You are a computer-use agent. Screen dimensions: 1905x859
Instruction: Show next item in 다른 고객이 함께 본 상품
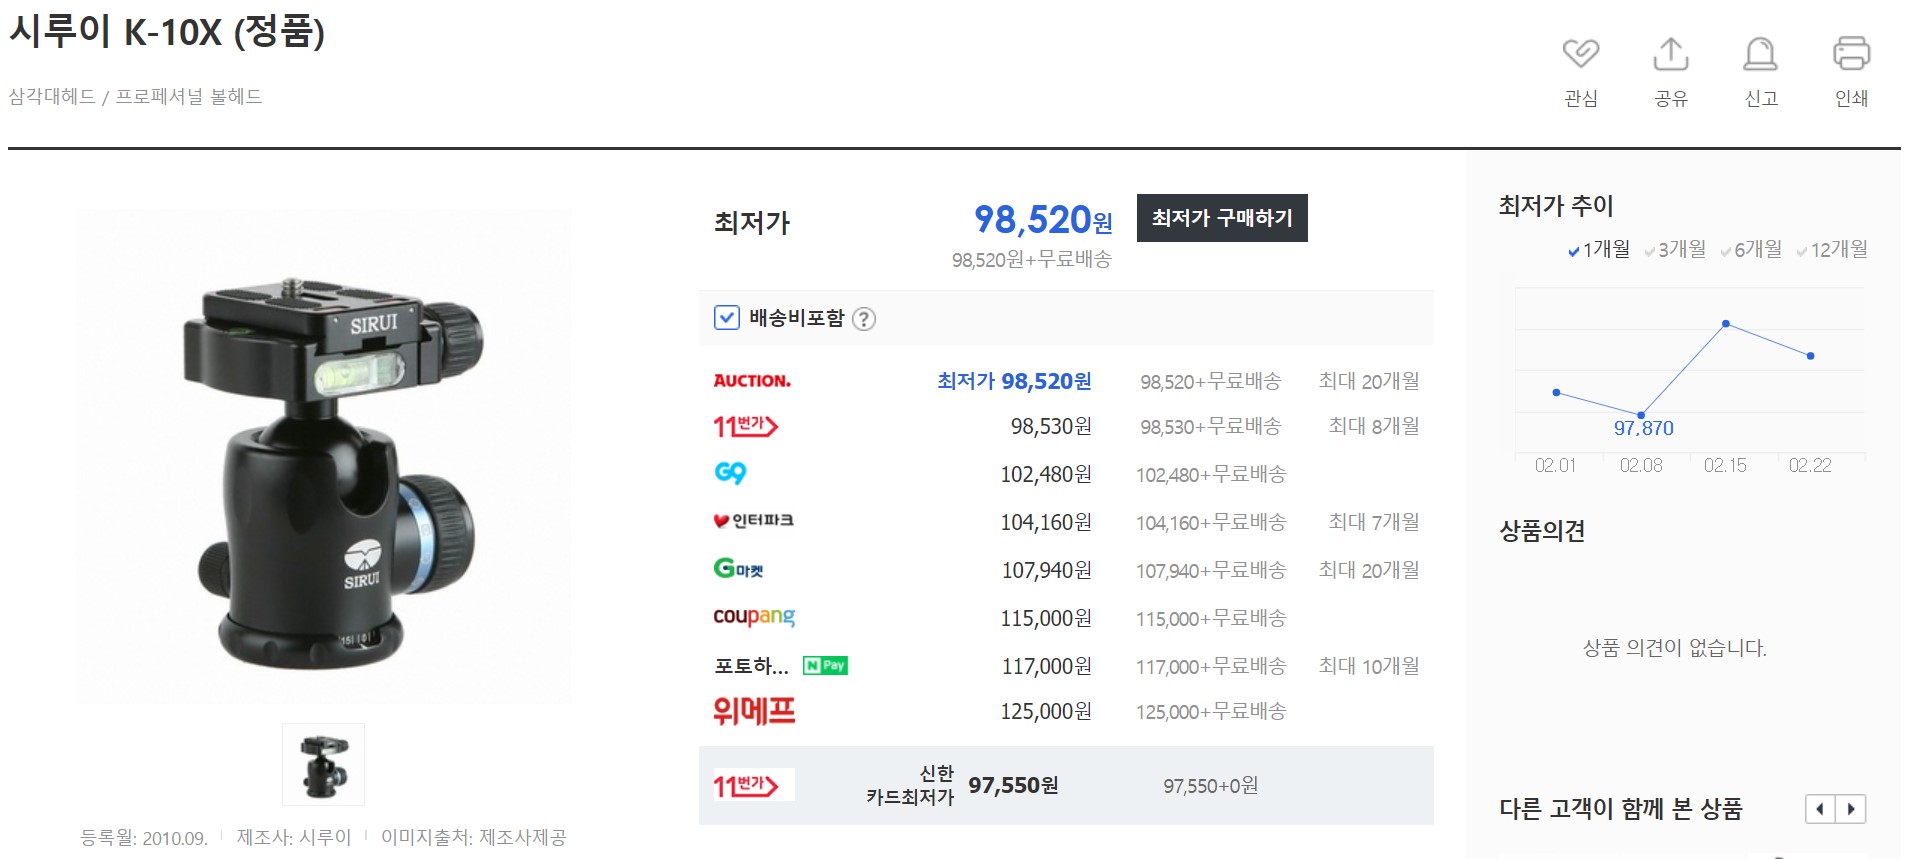(1851, 809)
